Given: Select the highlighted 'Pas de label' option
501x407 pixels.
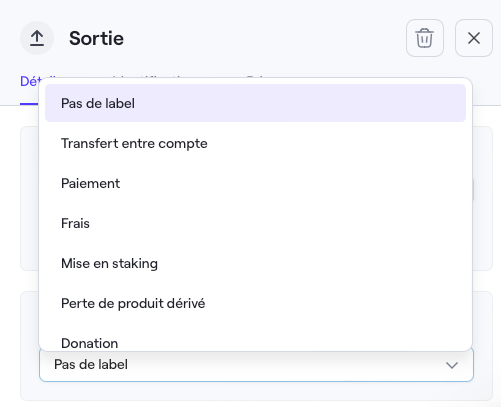Looking at the screenshot, I should tap(255, 103).
